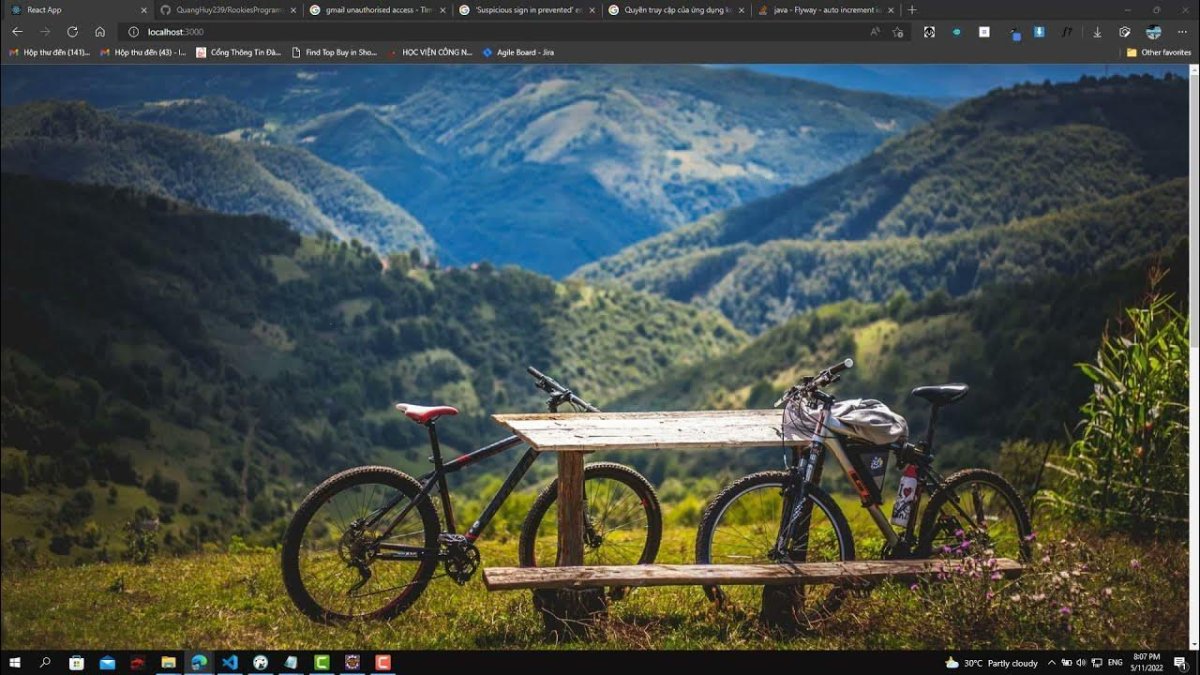Open Settings and more ellipsis menu

[1182, 32]
